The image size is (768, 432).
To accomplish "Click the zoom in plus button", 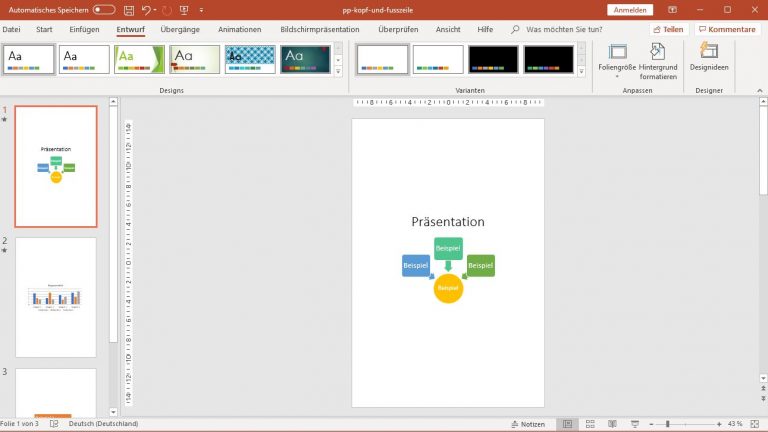I will [719, 424].
